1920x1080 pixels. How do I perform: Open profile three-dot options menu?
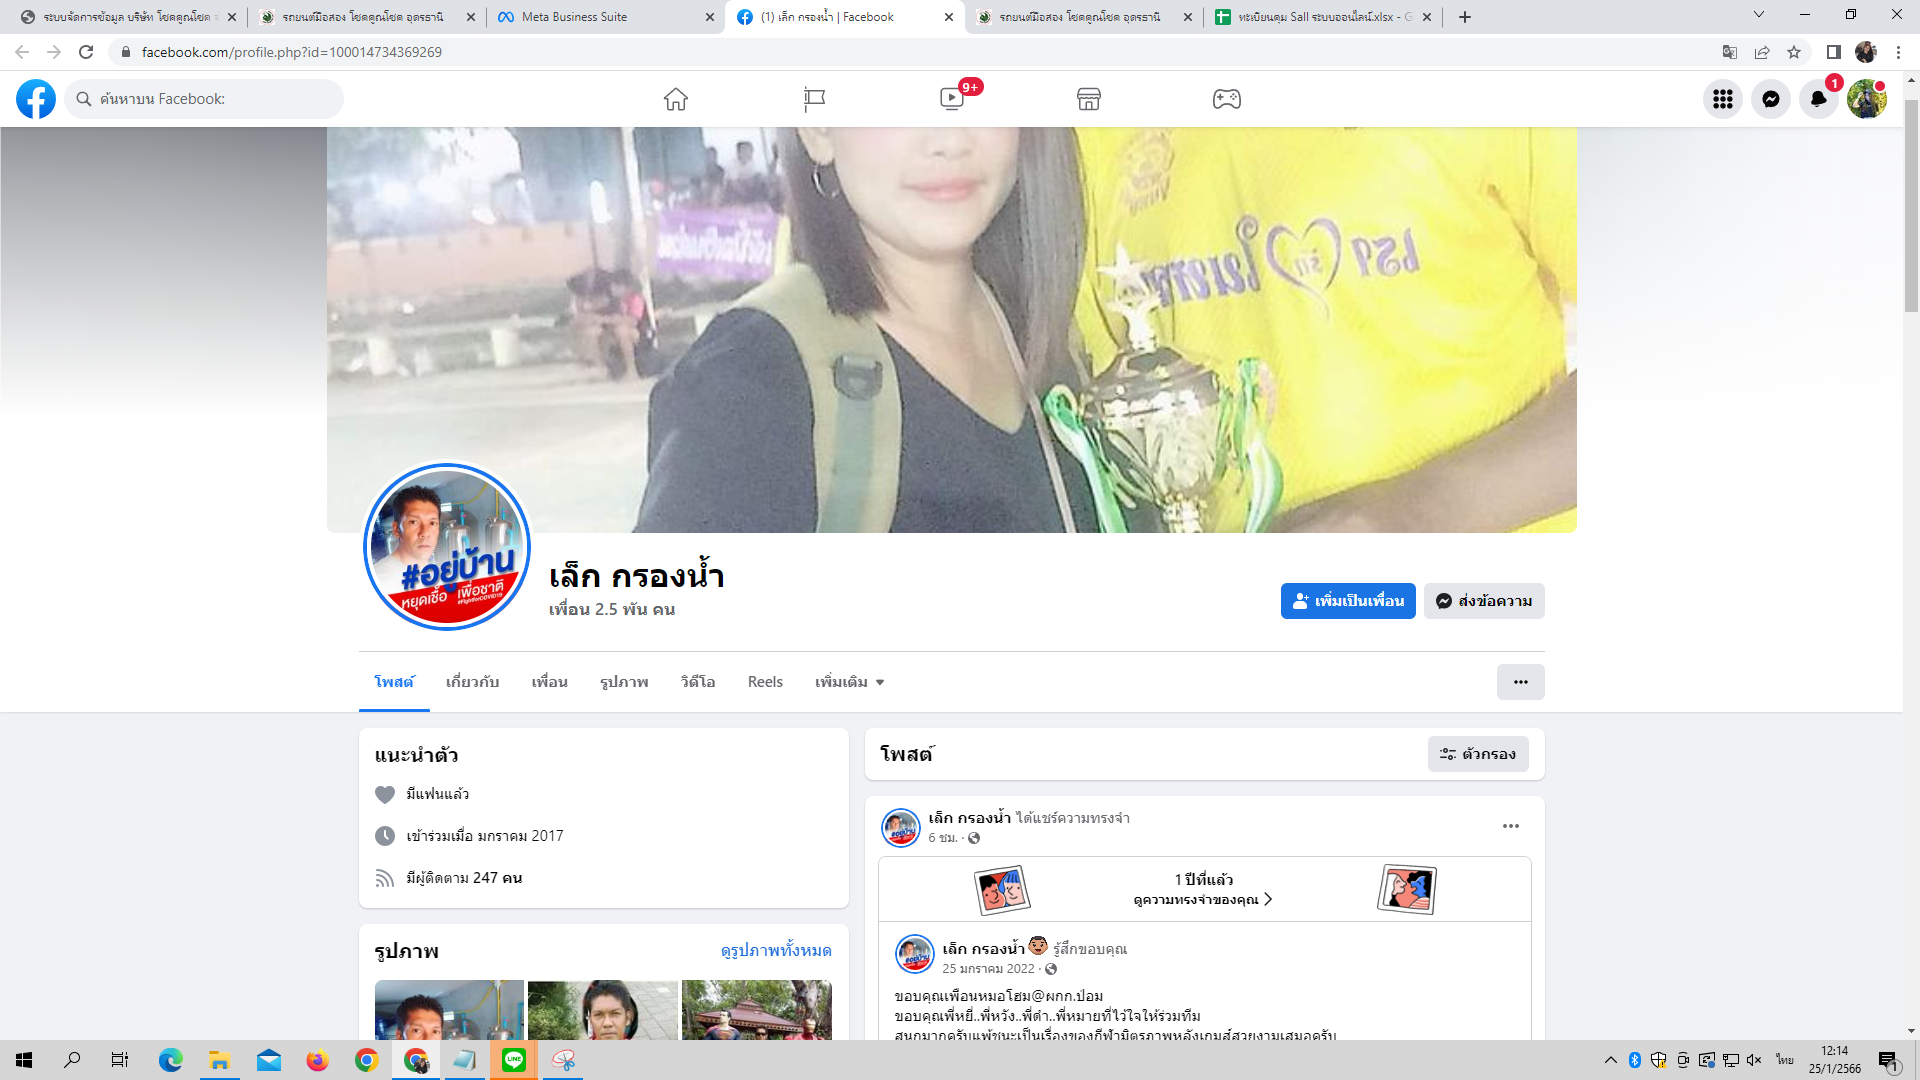[1520, 682]
